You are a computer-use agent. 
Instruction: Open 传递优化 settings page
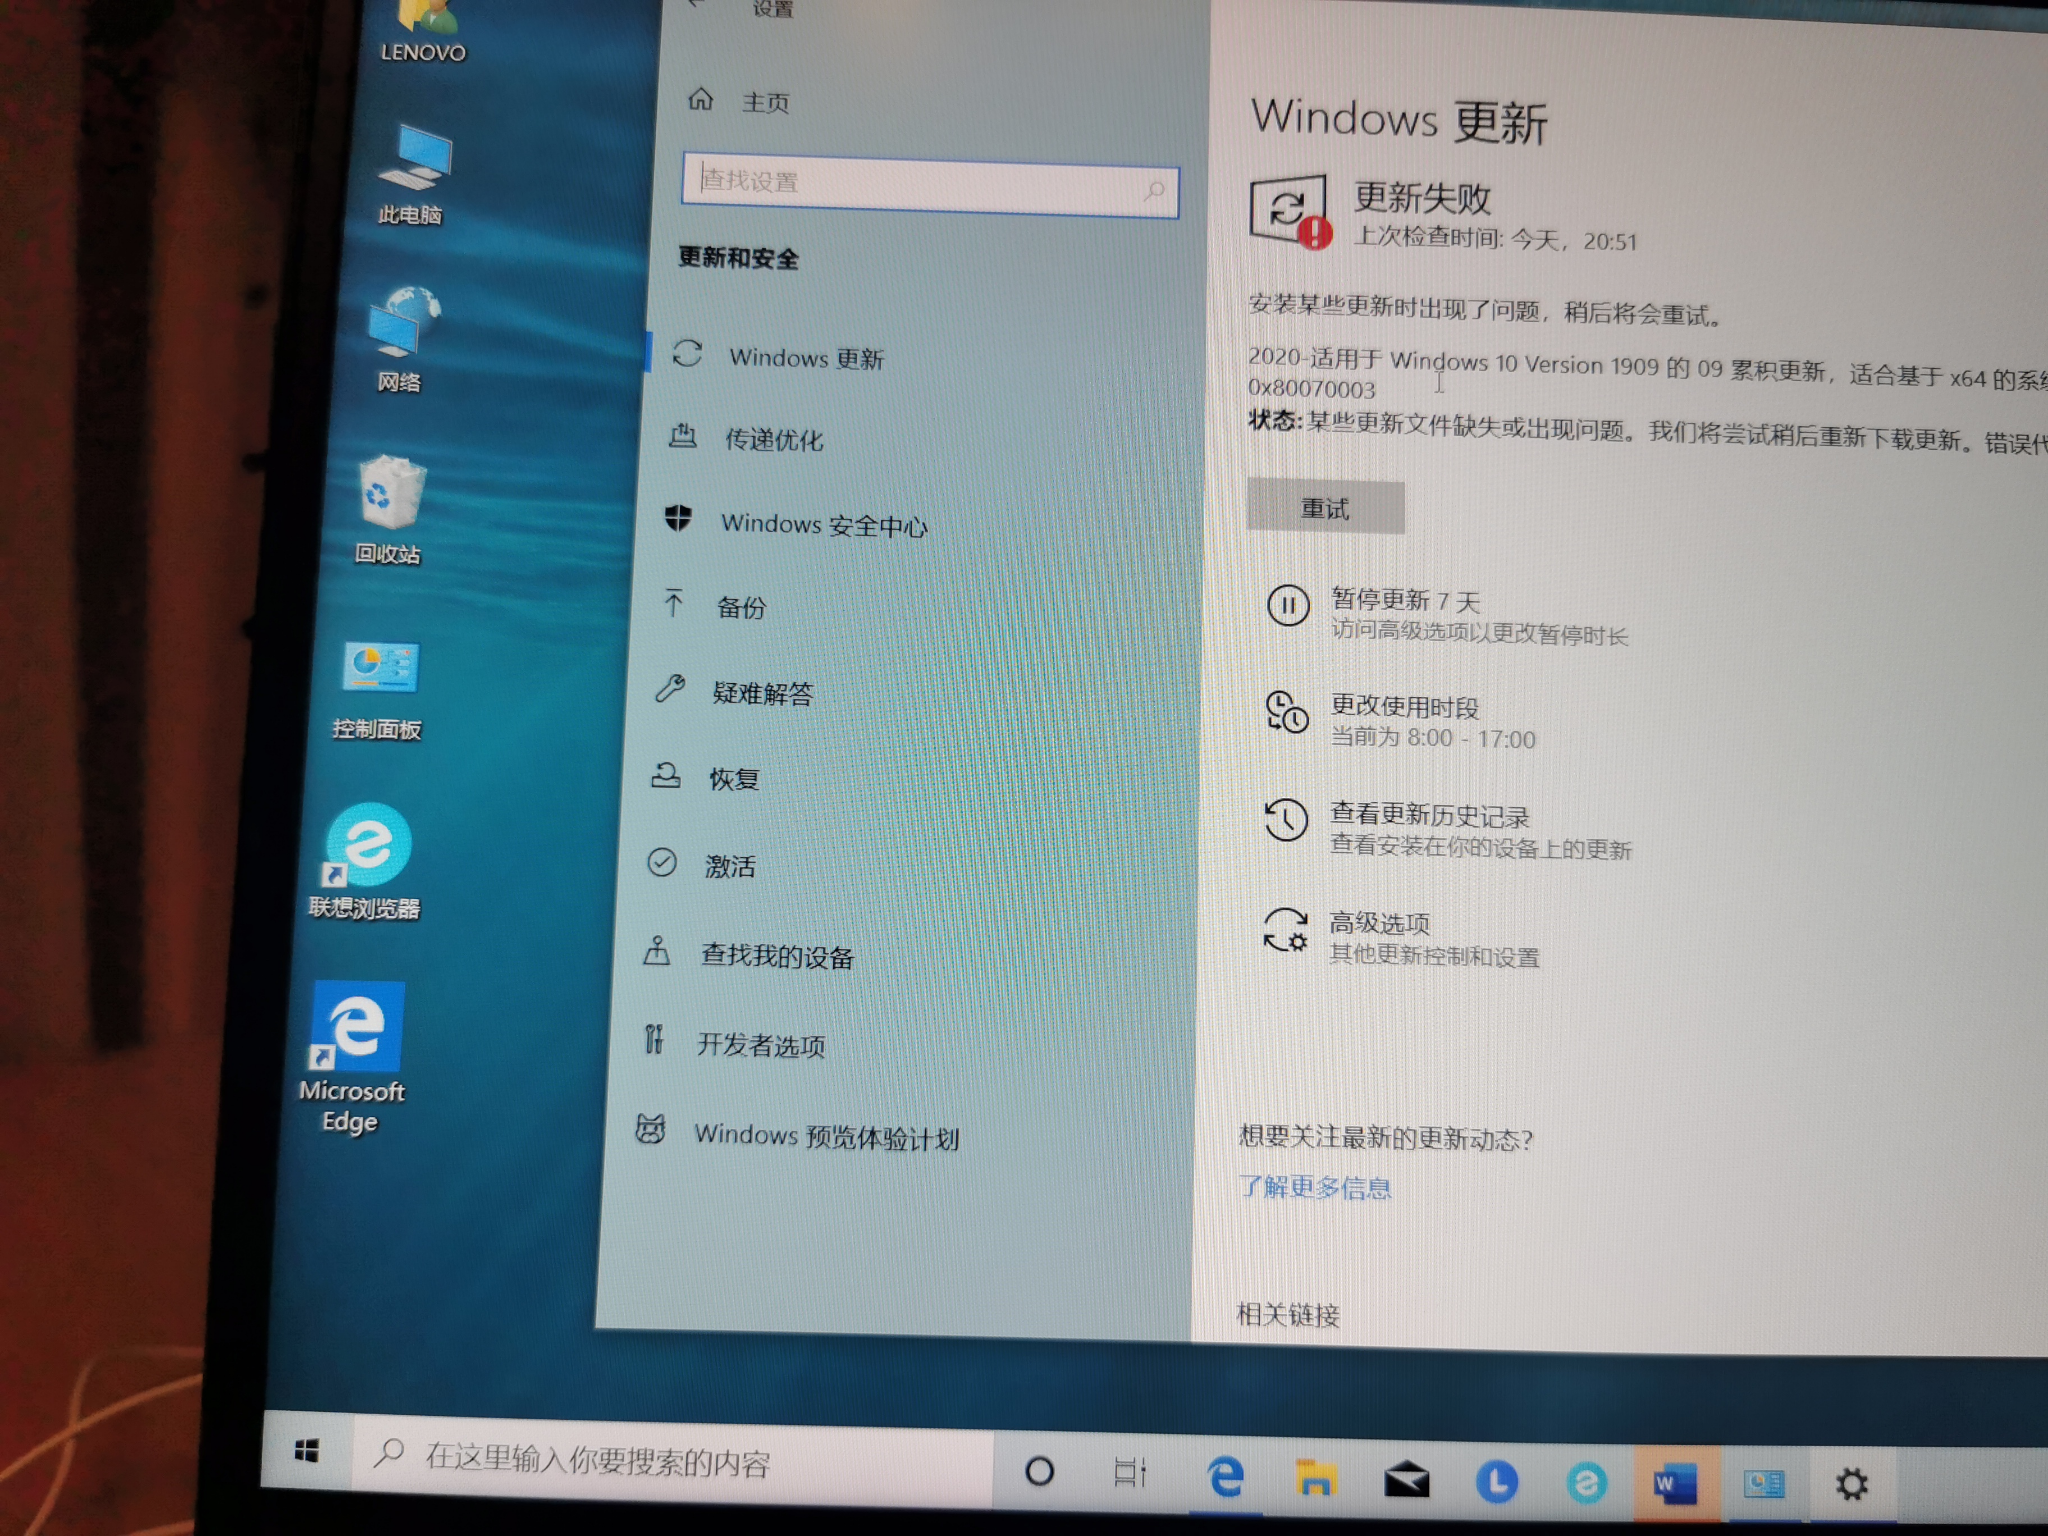pyautogui.click(x=774, y=439)
